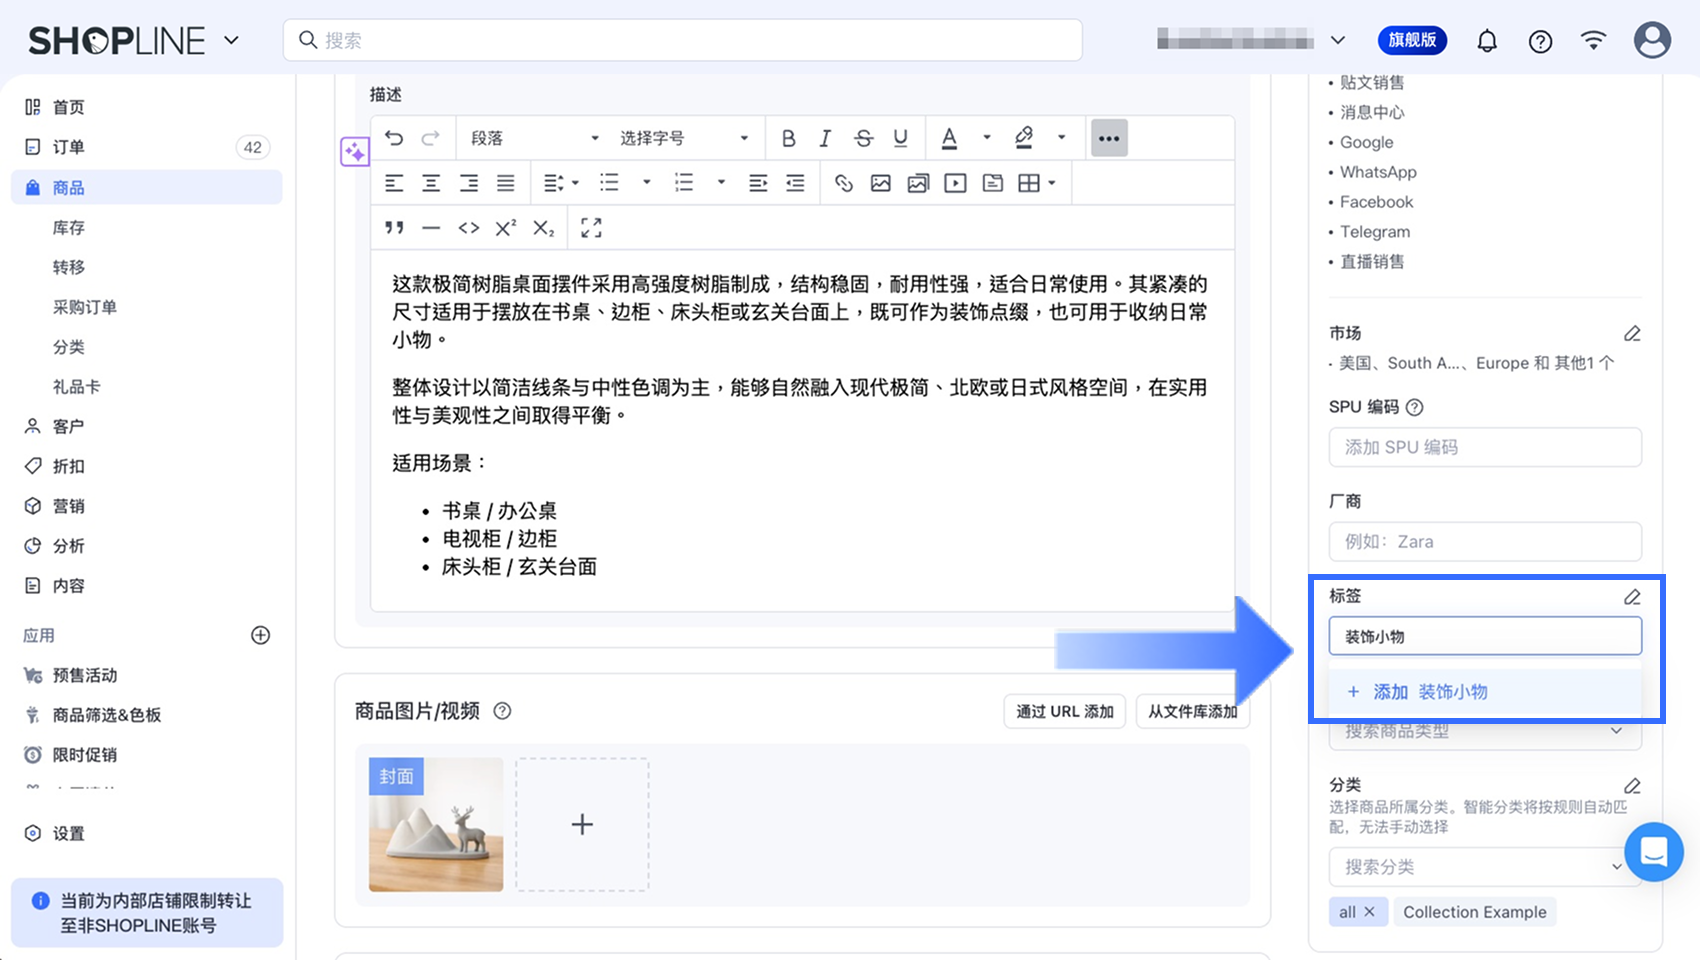Remove the 'all' collection tag
Screen dimensions: 1700x960
[x=1369, y=912]
